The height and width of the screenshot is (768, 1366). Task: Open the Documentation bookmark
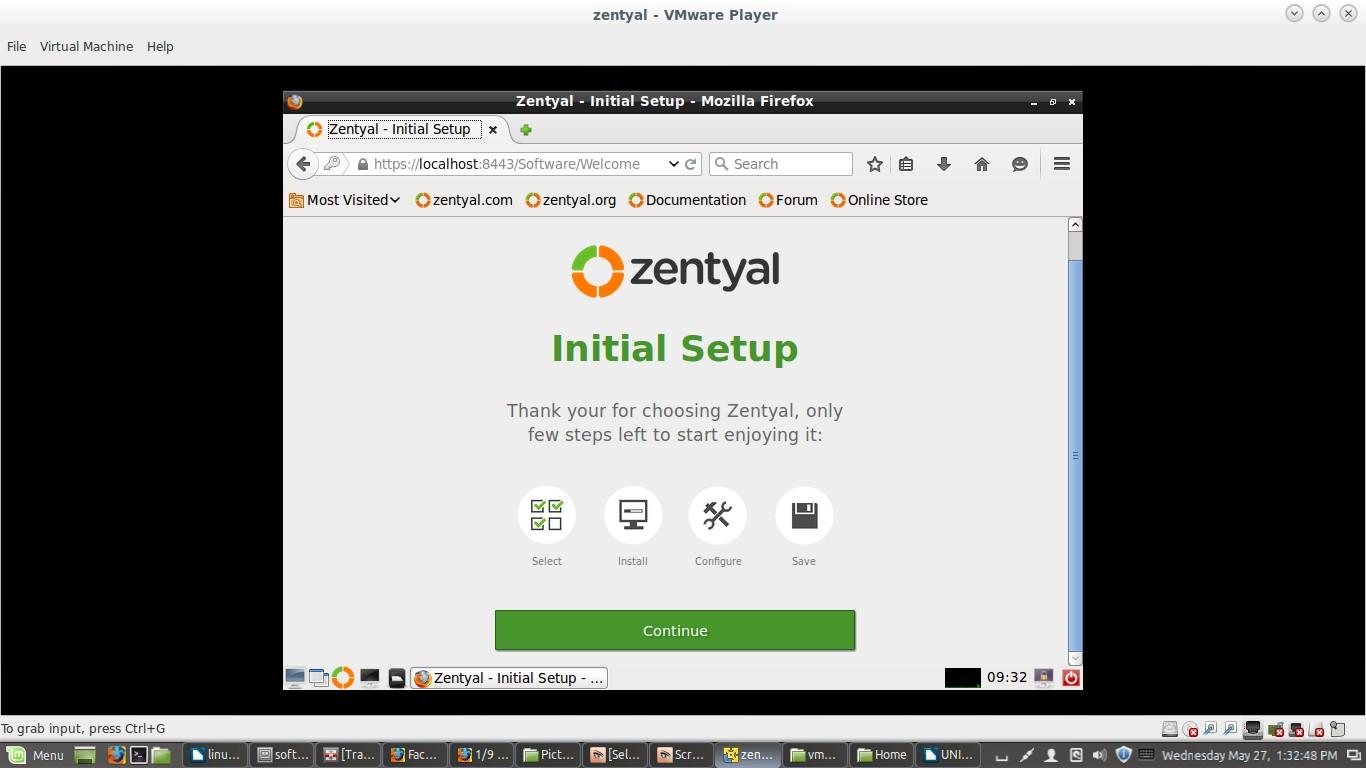coord(687,200)
